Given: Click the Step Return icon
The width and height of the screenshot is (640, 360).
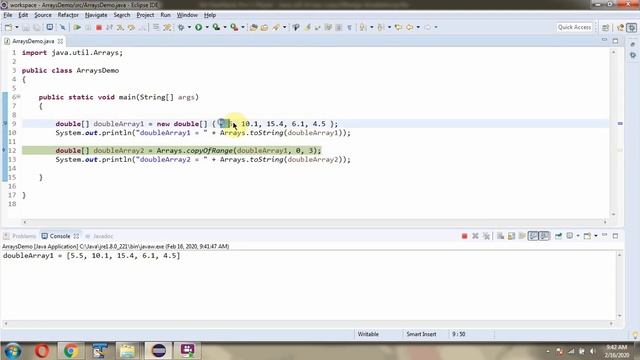Looking at the screenshot, I should (x=142, y=27).
